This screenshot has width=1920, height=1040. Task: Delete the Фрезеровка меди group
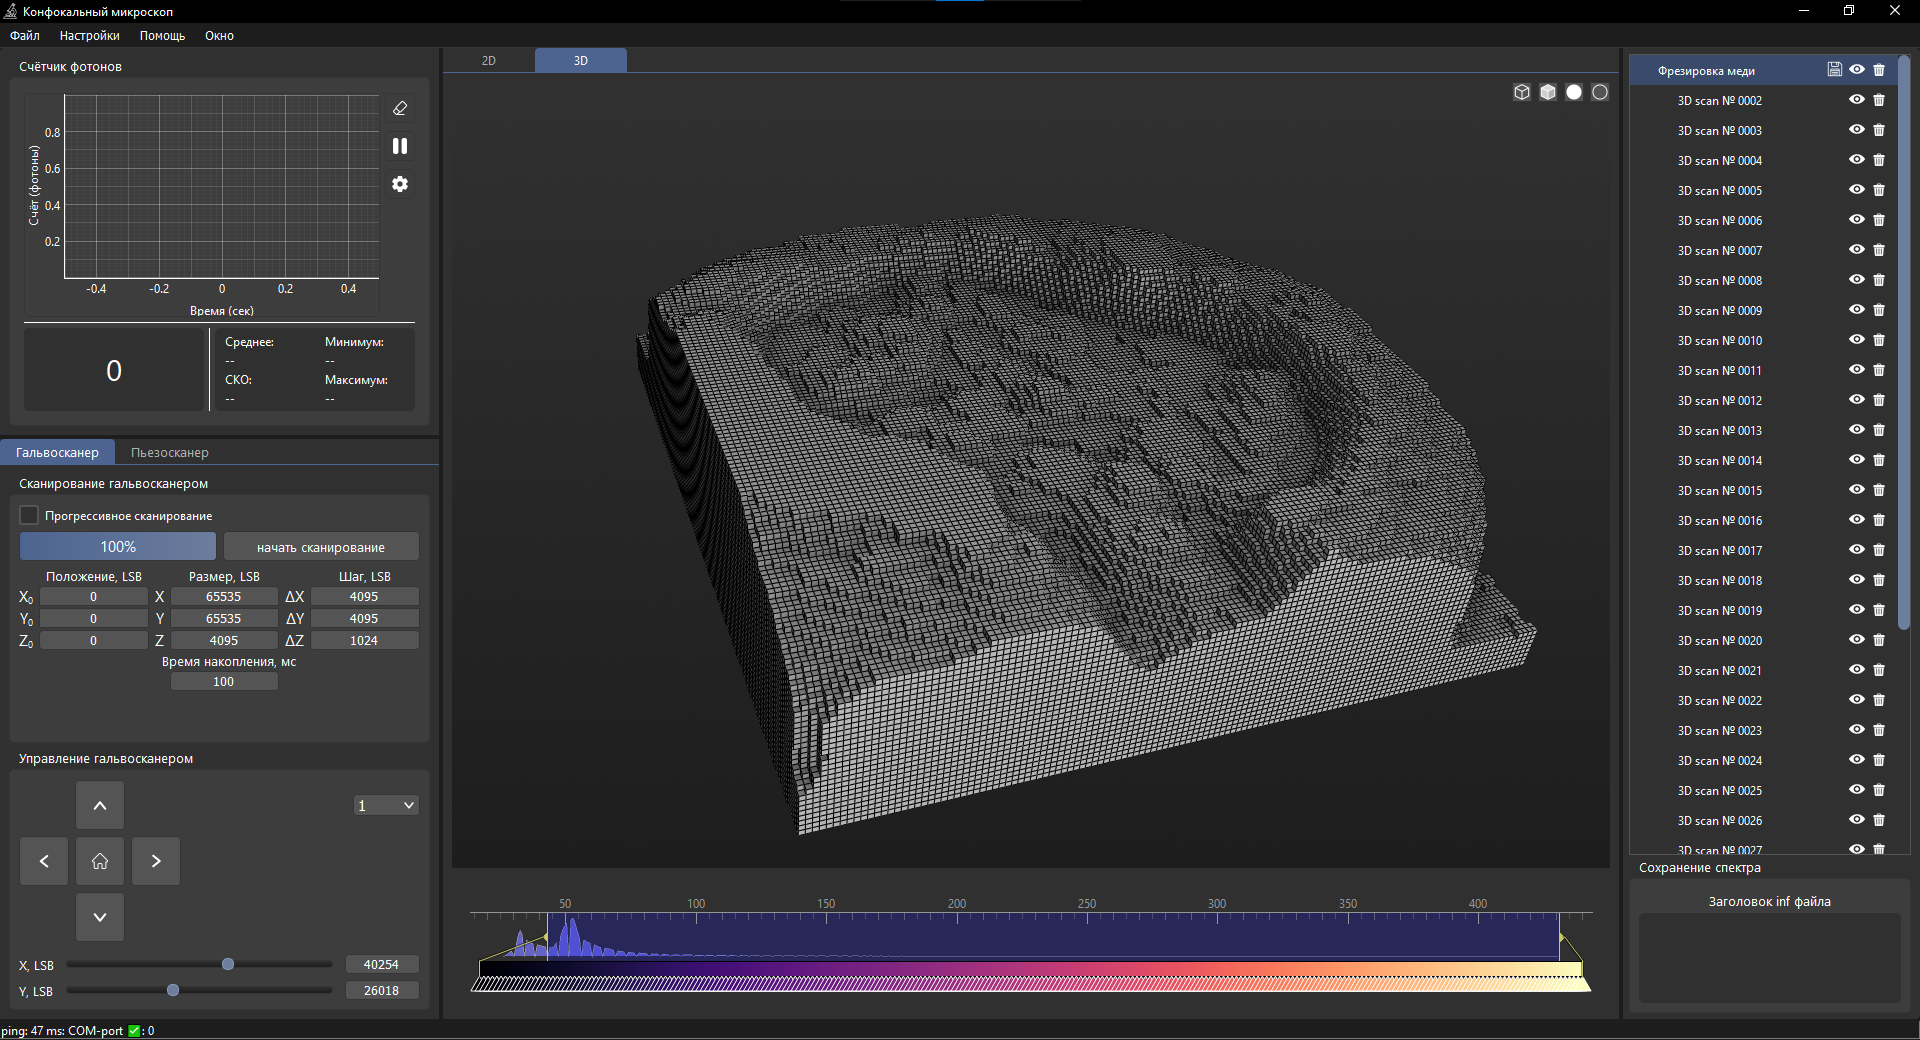point(1879,70)
